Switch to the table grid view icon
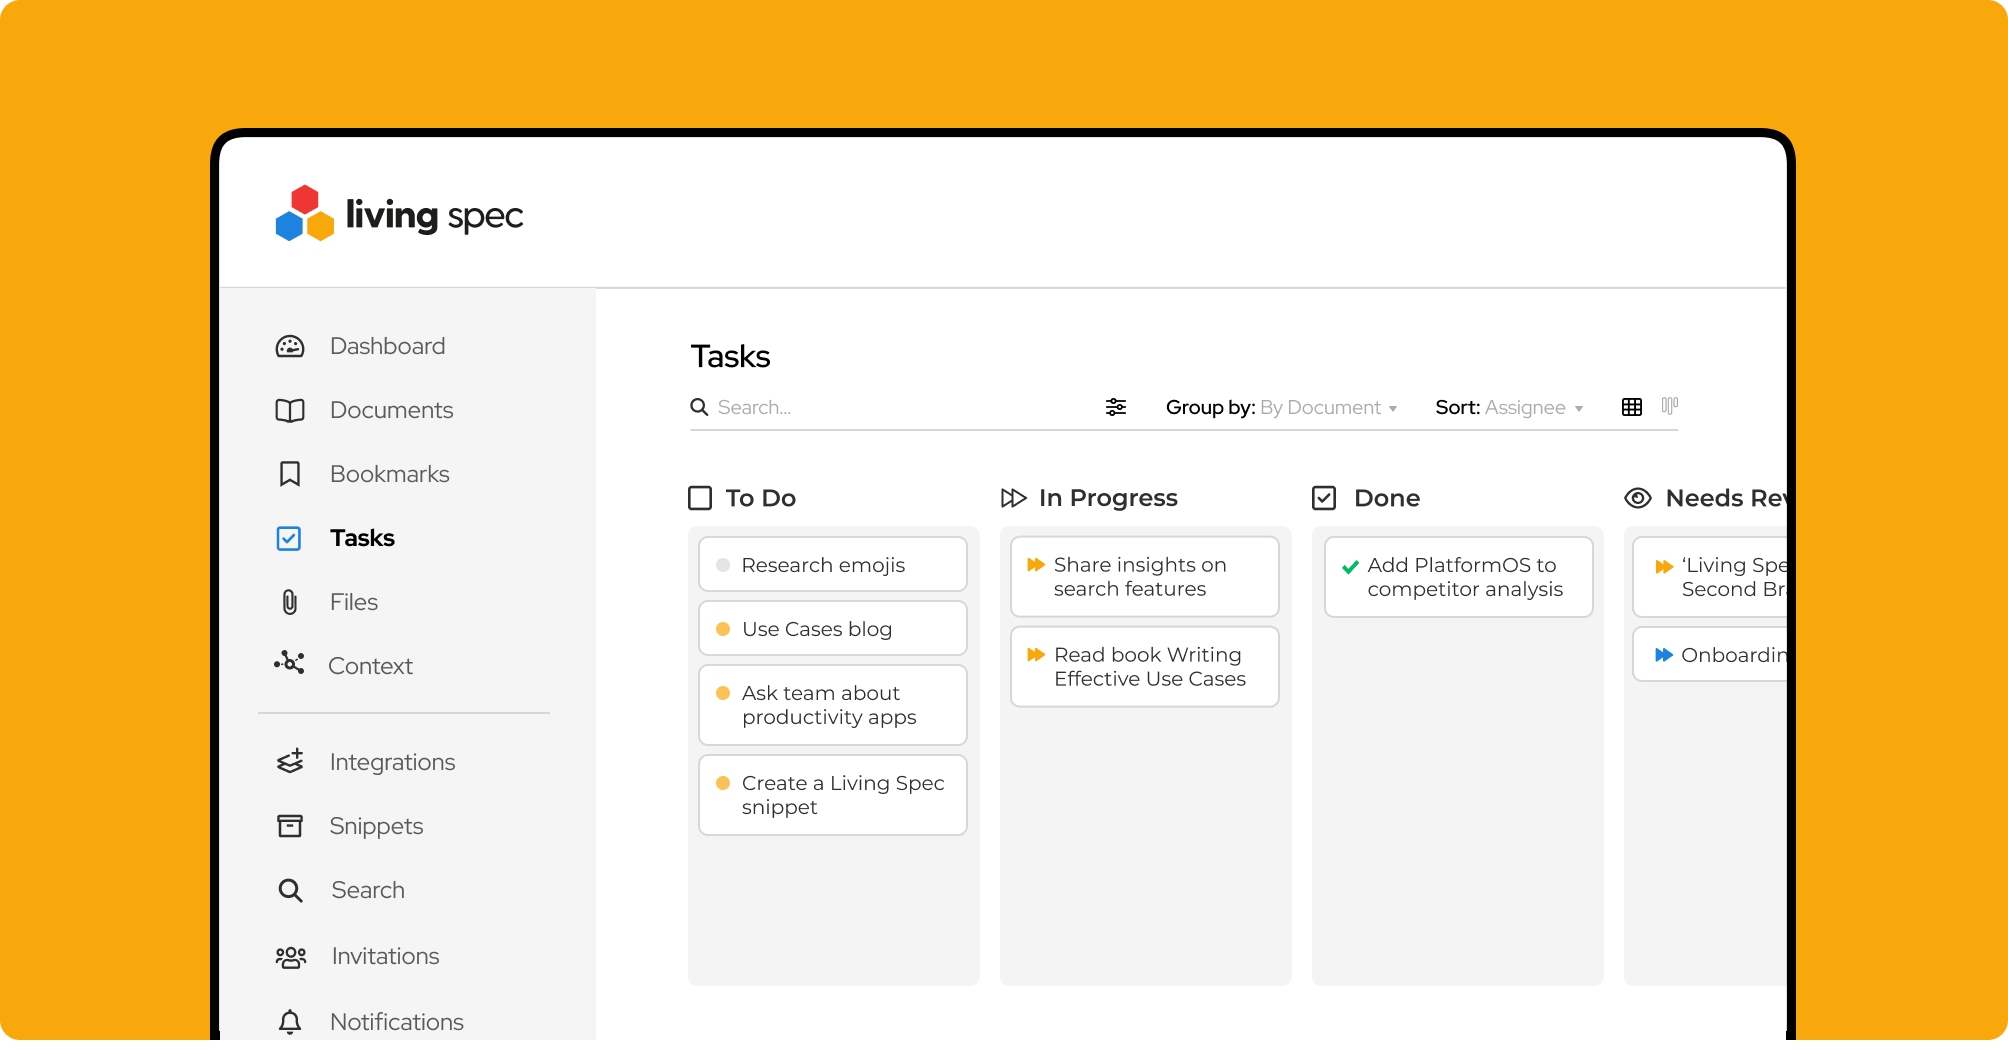The image size is (2008, 1054). tap(1631, 407)
